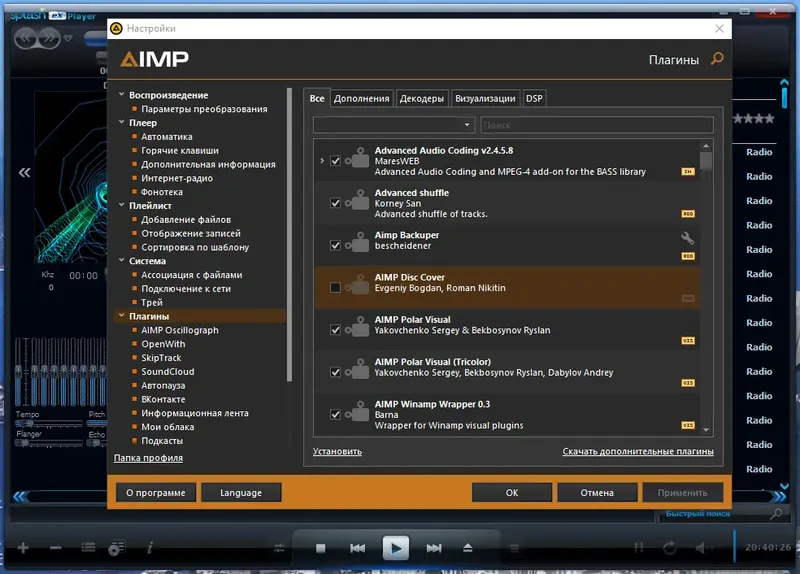Click the AIMP logo icon in title bar
The image size is (800, 574).
tap(116, 29)
